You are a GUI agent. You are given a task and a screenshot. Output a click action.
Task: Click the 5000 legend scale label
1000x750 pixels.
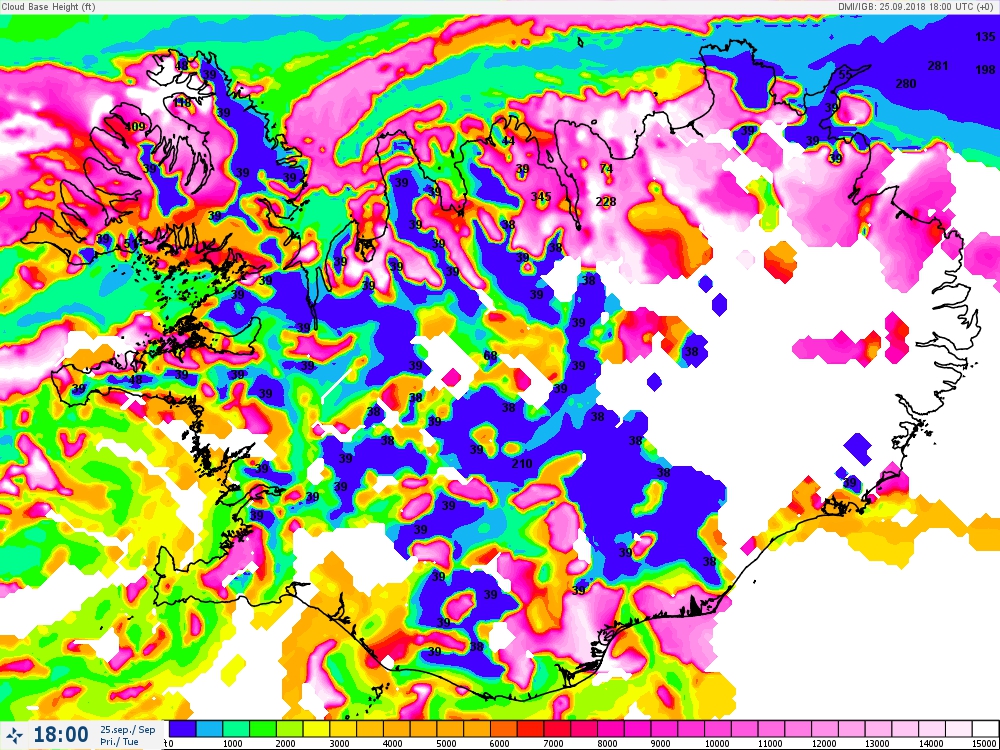pyautogui.click(x=446, y=744)
